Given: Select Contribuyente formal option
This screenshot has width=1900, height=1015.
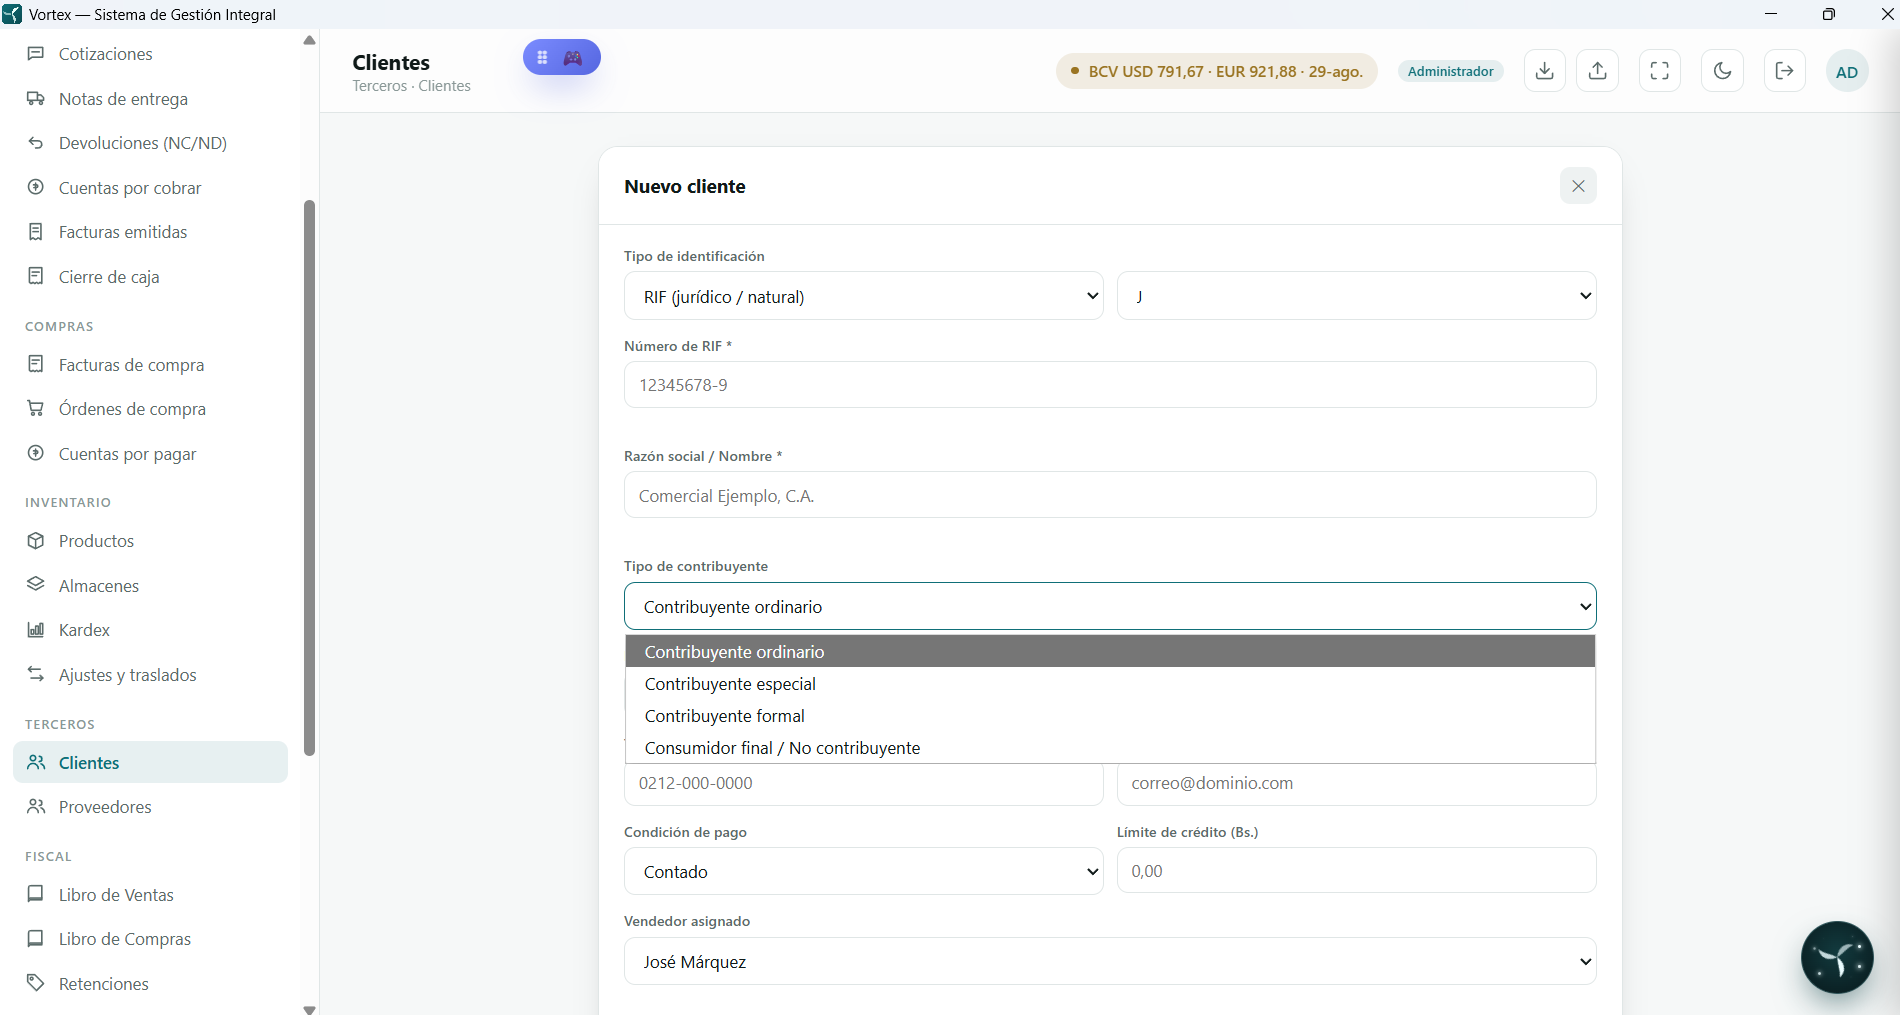Looking at the screenshot, I should point(1110,716).
